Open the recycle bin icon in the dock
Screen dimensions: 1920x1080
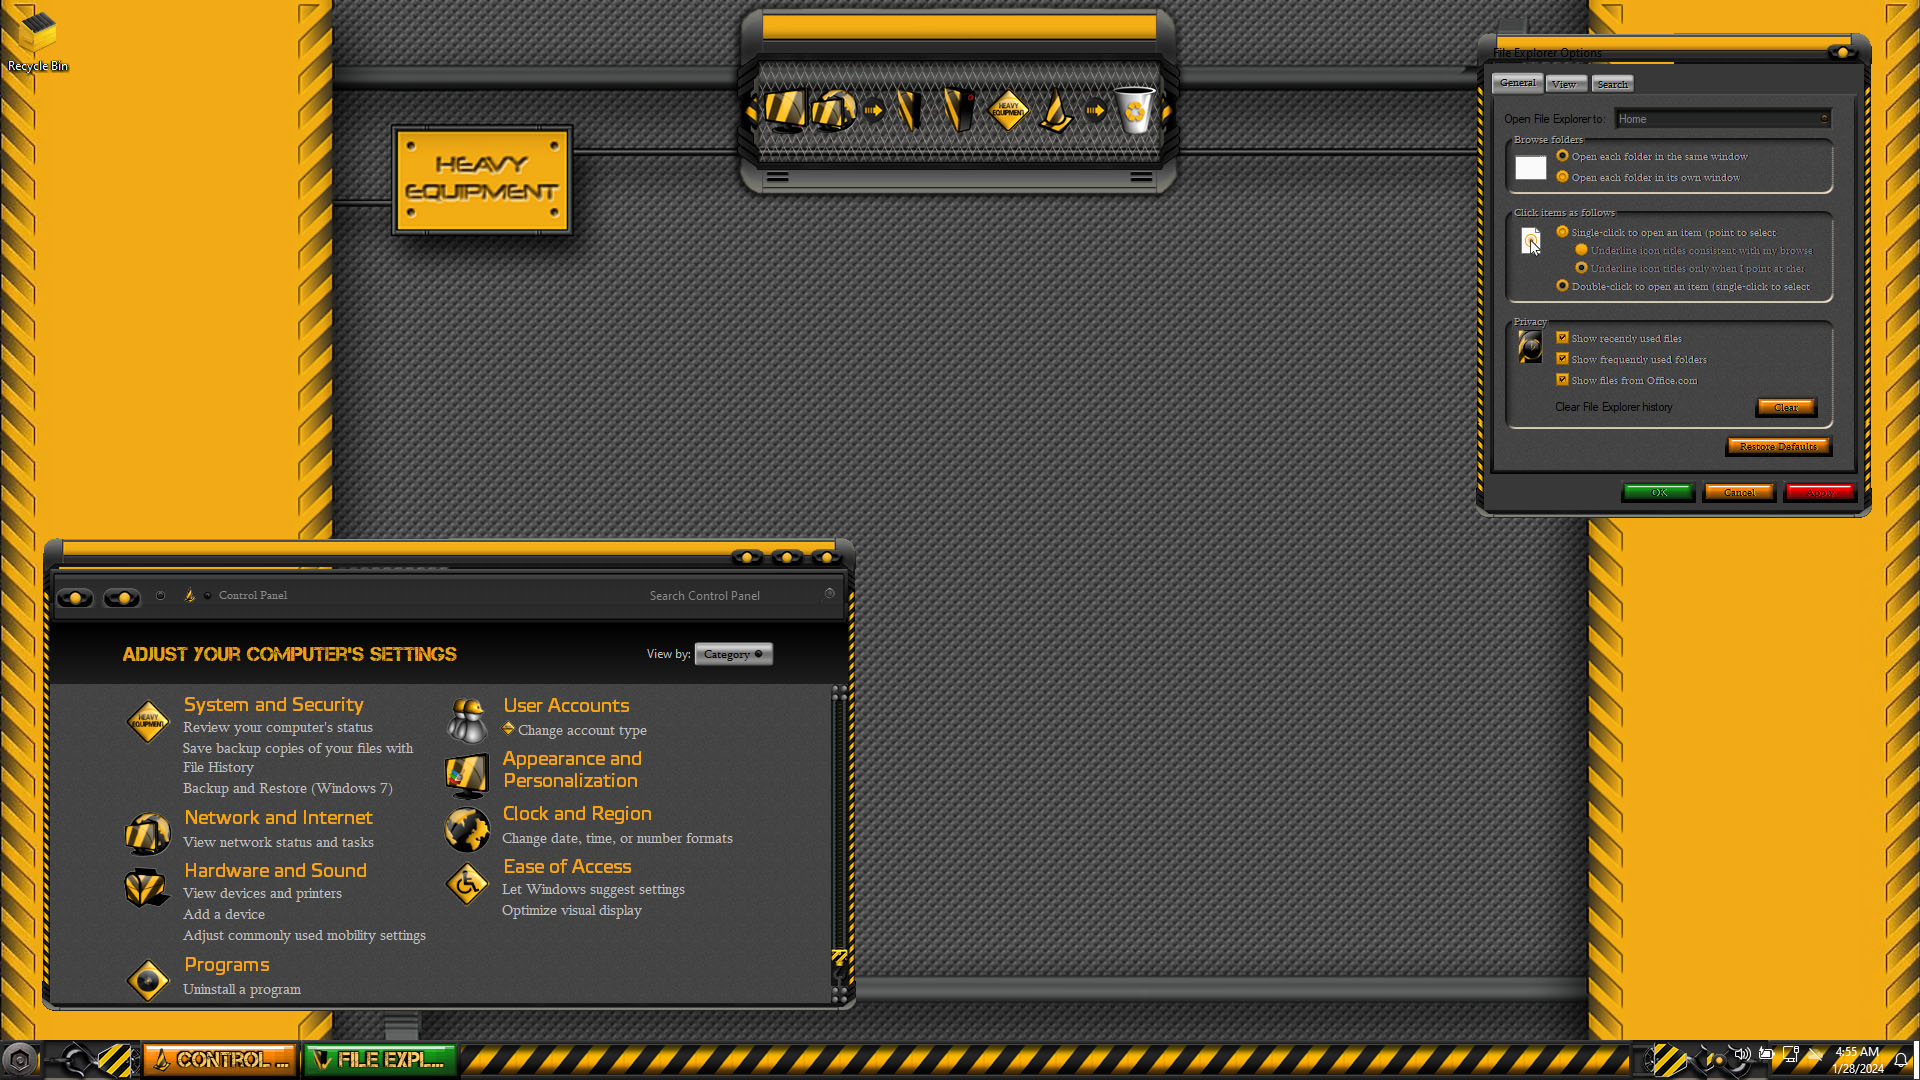[1134, 110]
